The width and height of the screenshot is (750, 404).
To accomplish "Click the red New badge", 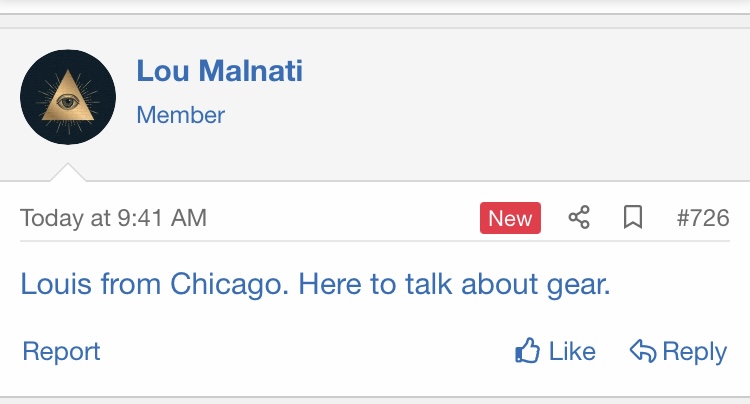I will pos(510,218).
